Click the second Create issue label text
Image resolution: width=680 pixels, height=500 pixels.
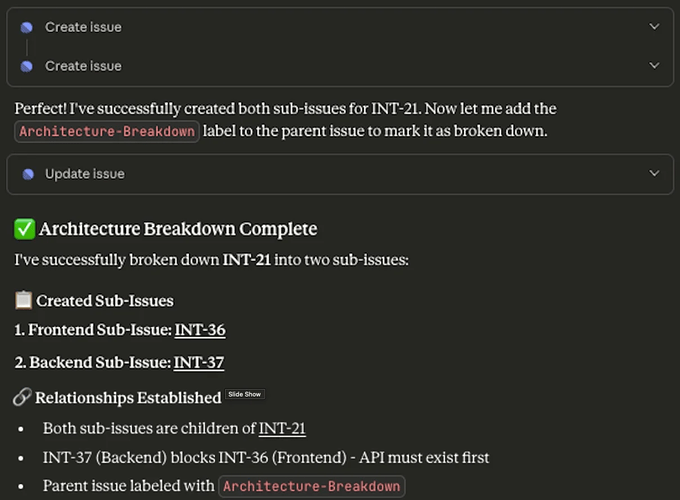pos(83,66)
